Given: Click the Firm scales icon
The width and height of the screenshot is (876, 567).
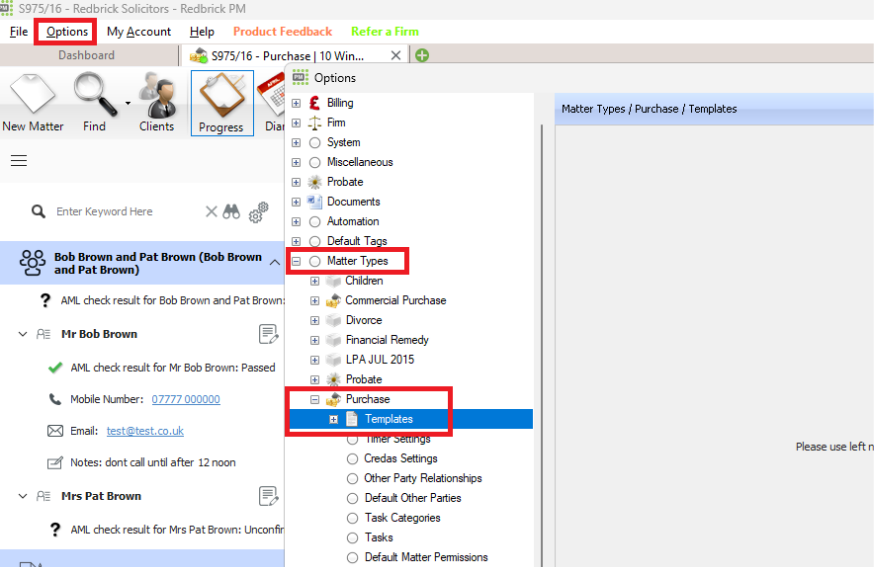Looking at the screenshot, I should [x=315, y=122].
